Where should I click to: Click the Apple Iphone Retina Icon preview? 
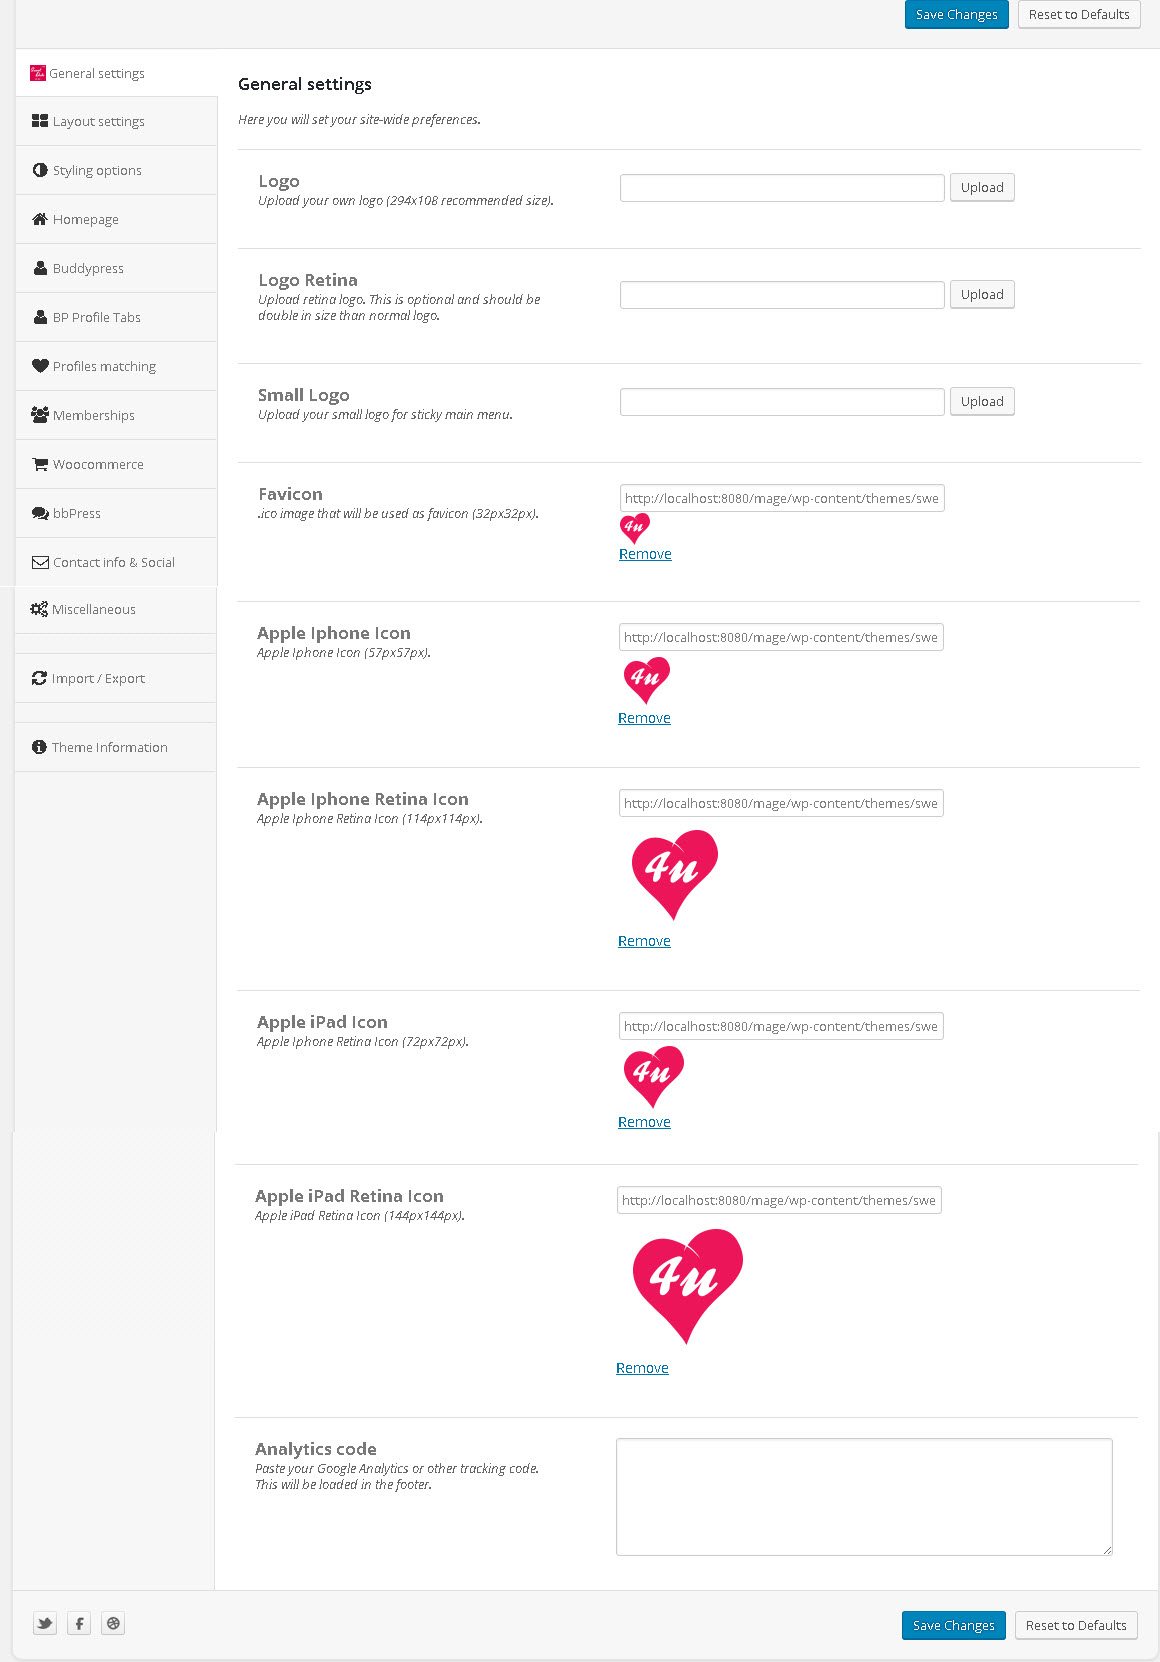pyautogui.click(x=674, y=875)
